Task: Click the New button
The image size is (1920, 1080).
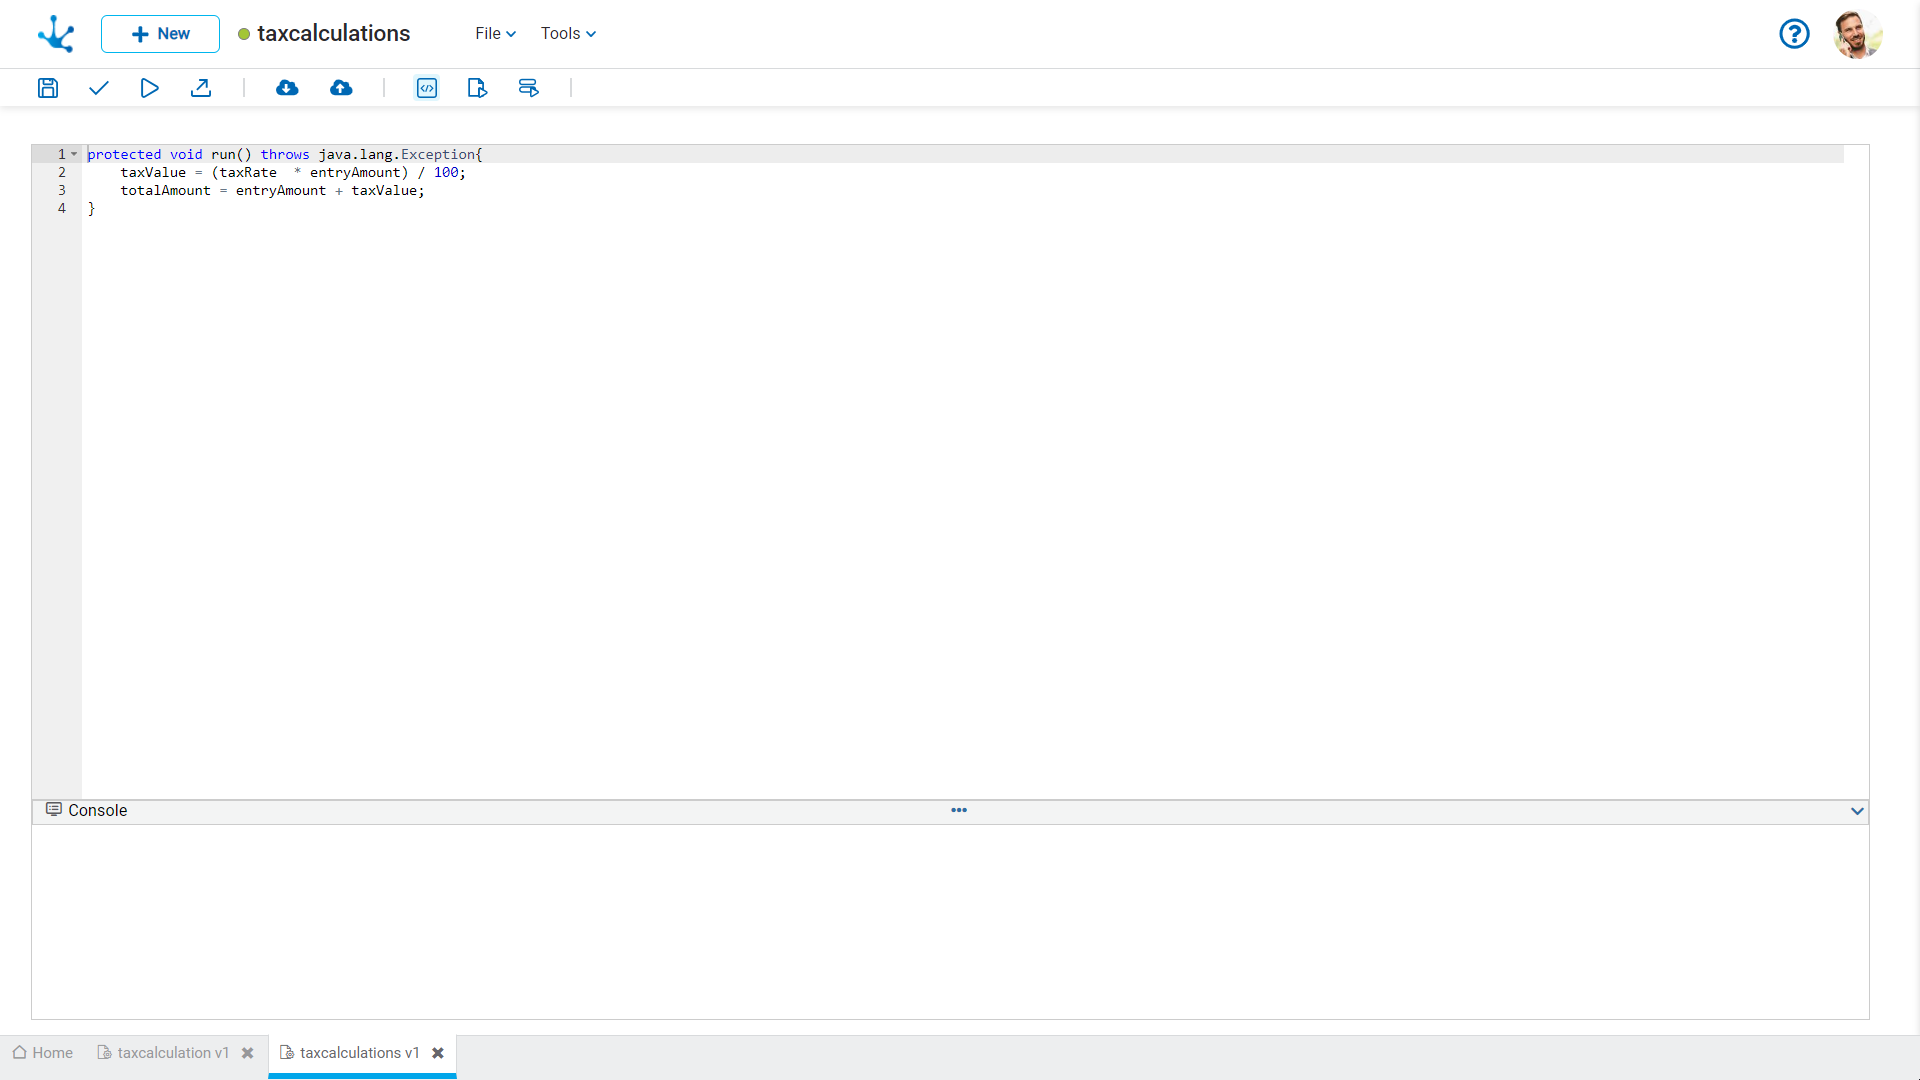Action: point(160,34)
